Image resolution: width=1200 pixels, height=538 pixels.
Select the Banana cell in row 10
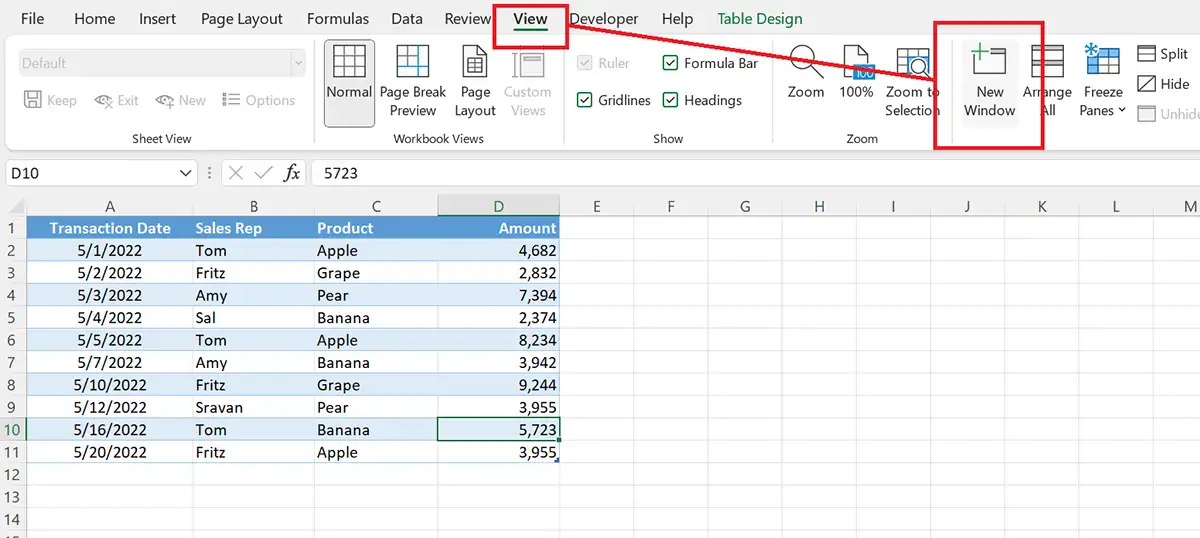coord(376,430)
